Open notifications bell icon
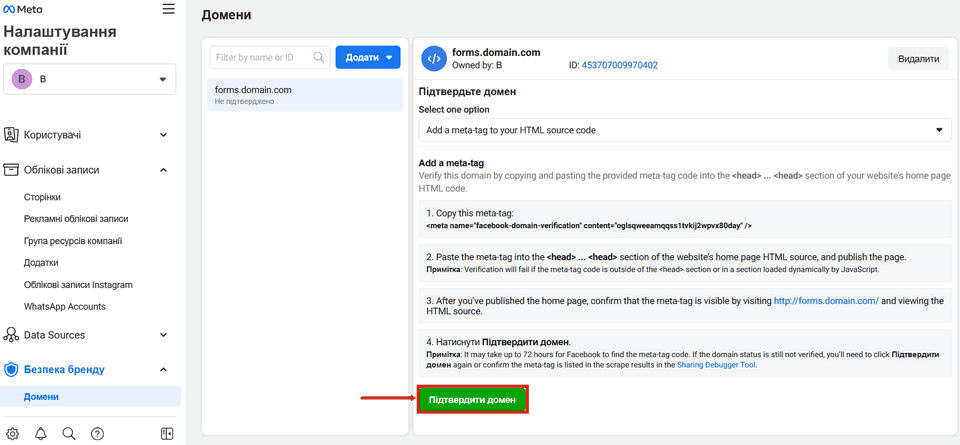960x445 pixels. click(x=41, y=433)
